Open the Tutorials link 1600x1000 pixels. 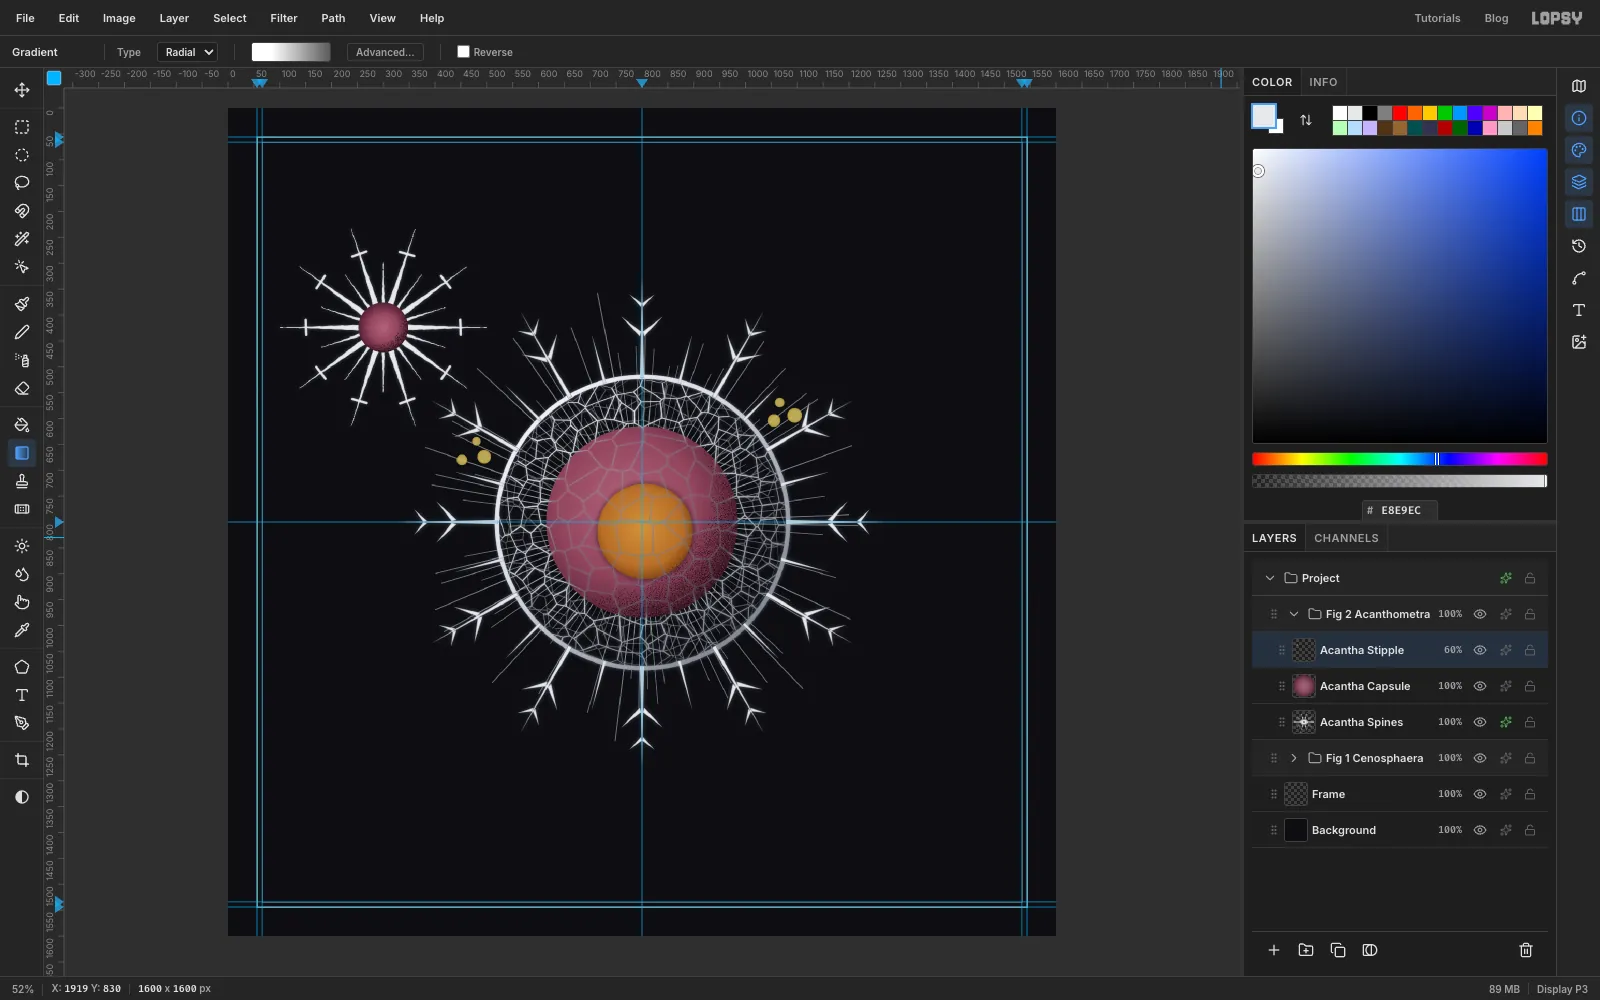[x=1437, y=18]
